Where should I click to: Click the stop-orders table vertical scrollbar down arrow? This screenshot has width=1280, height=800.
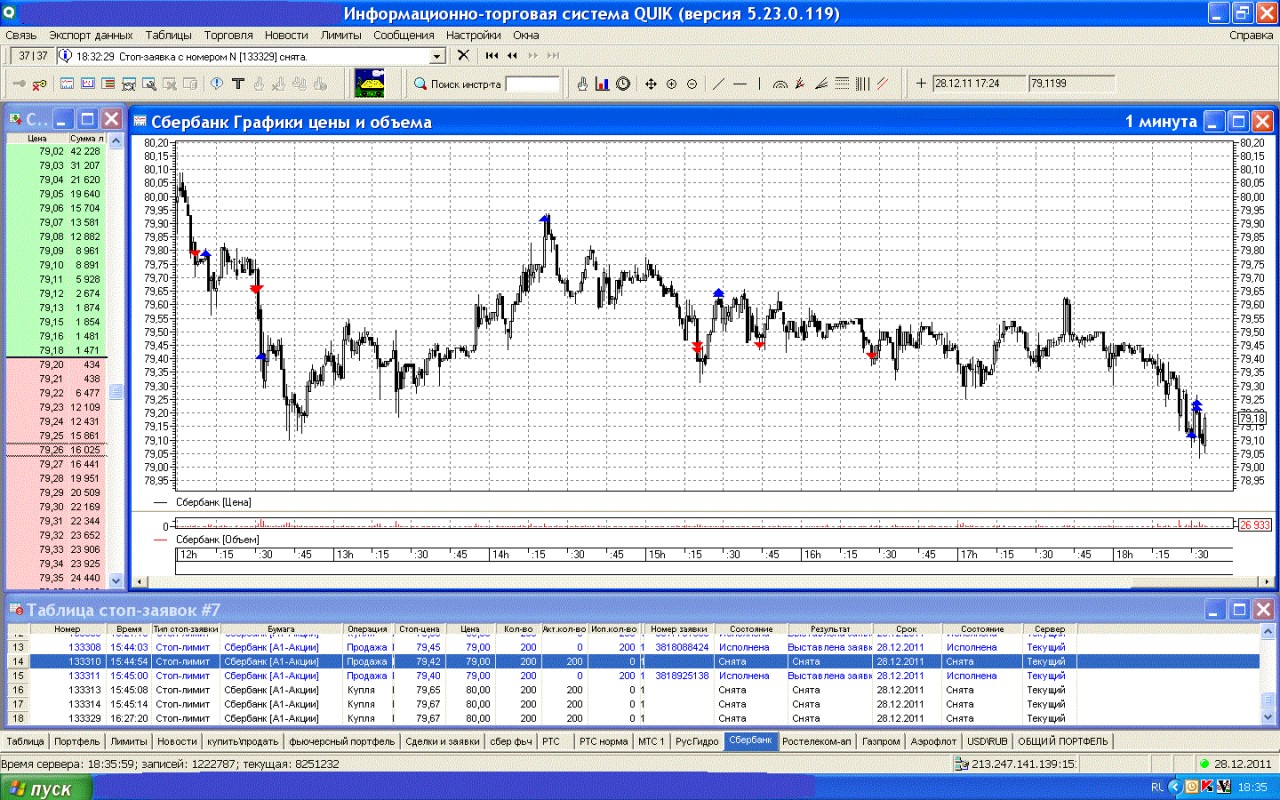coord(1267,718)
